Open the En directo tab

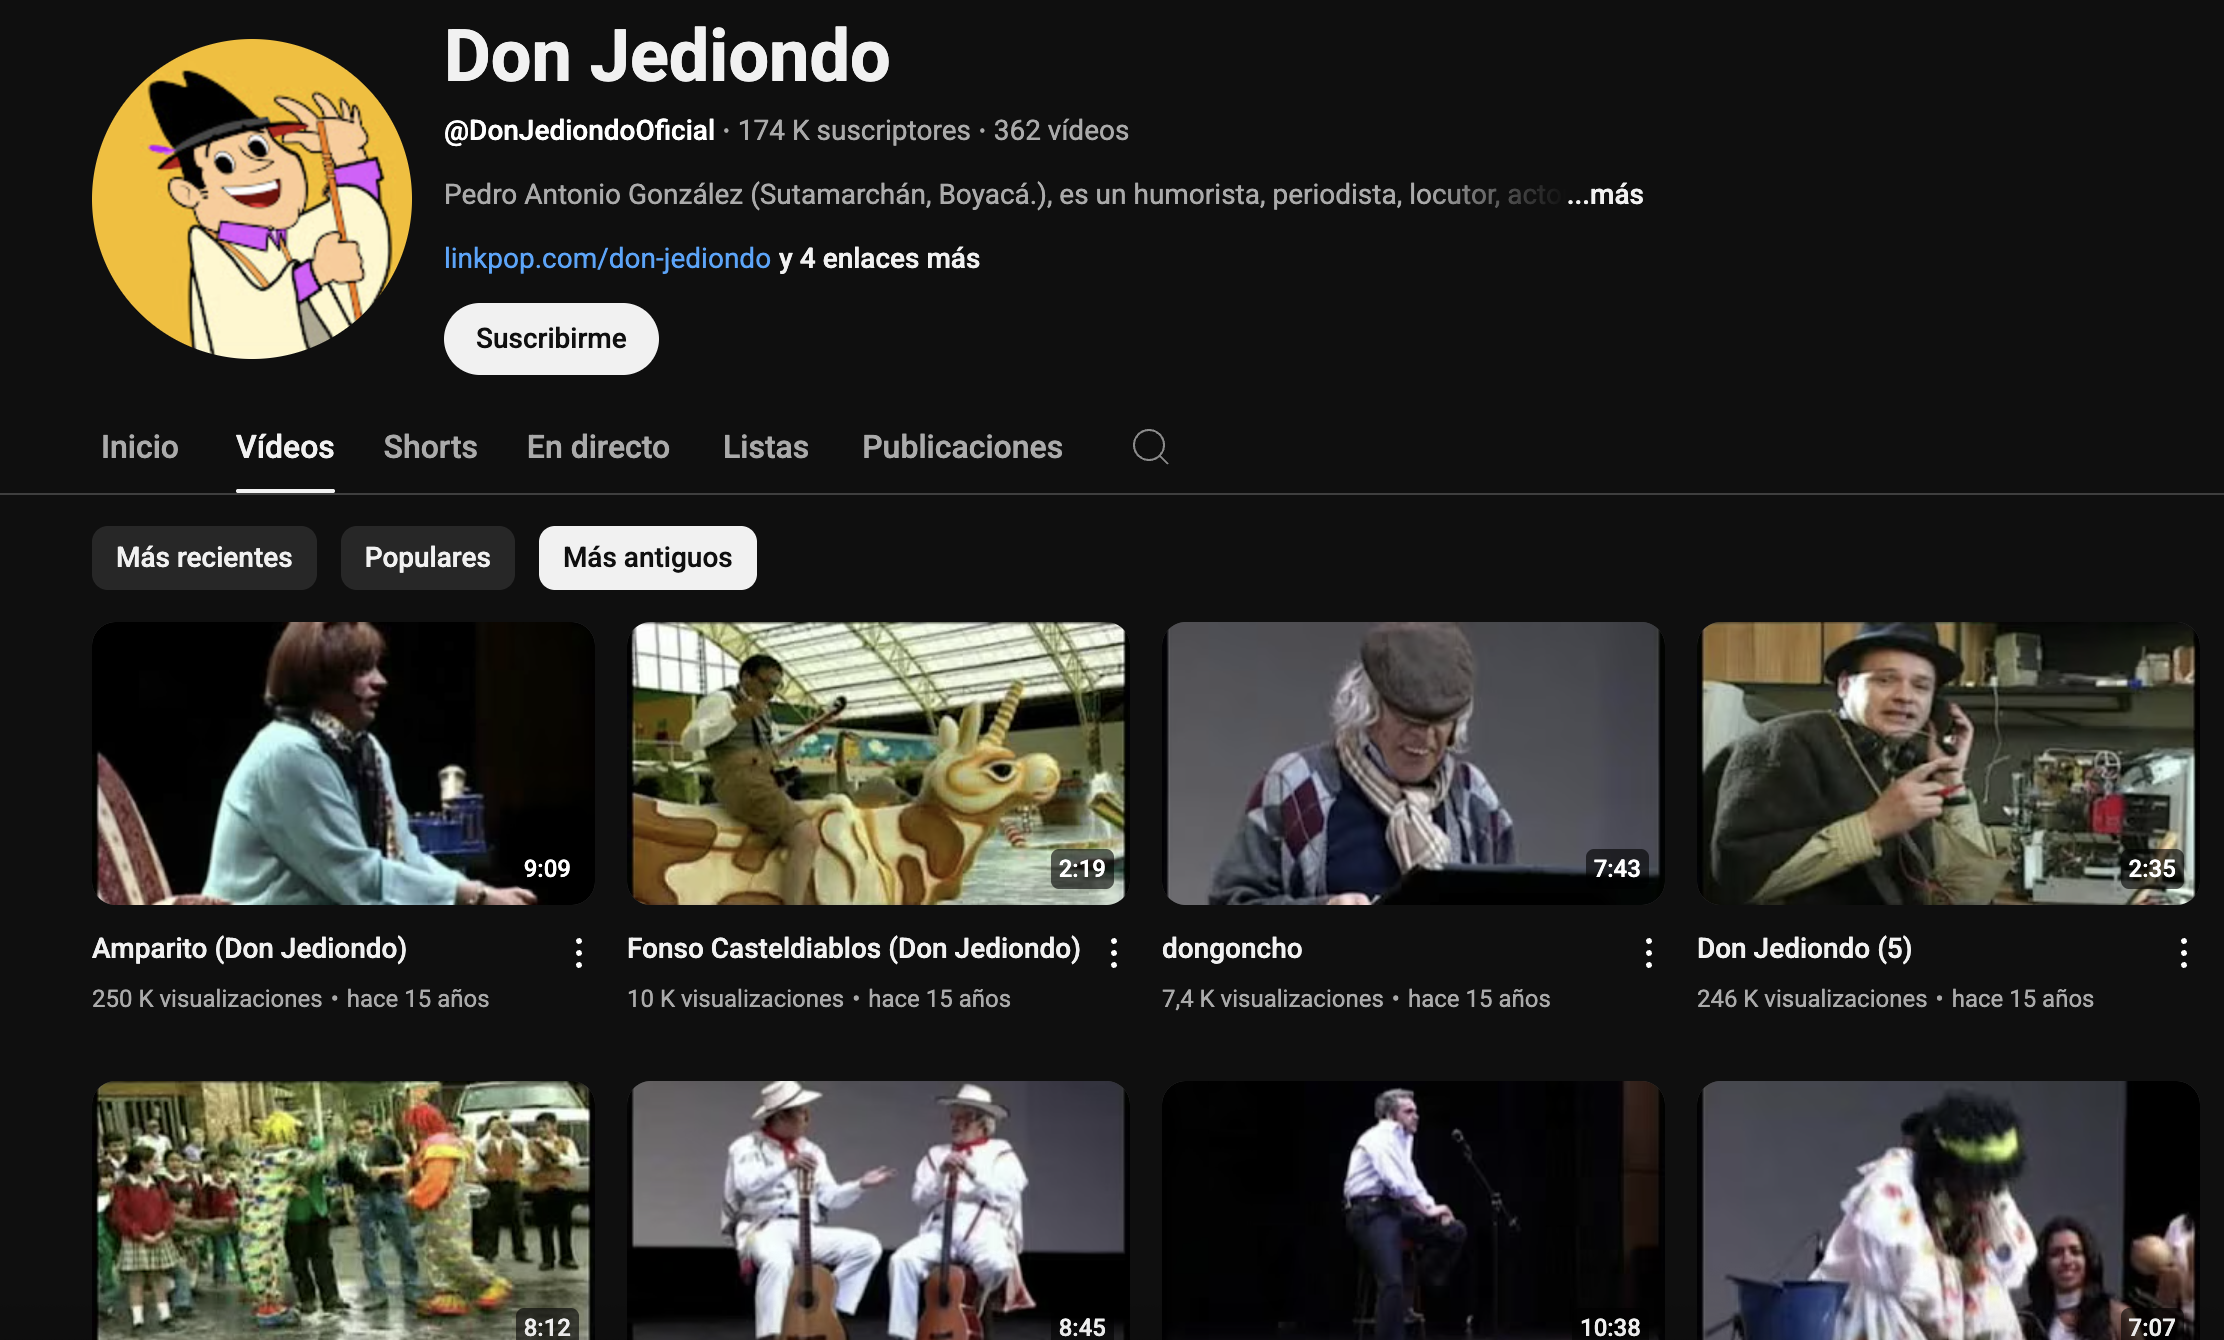[598, 446]
